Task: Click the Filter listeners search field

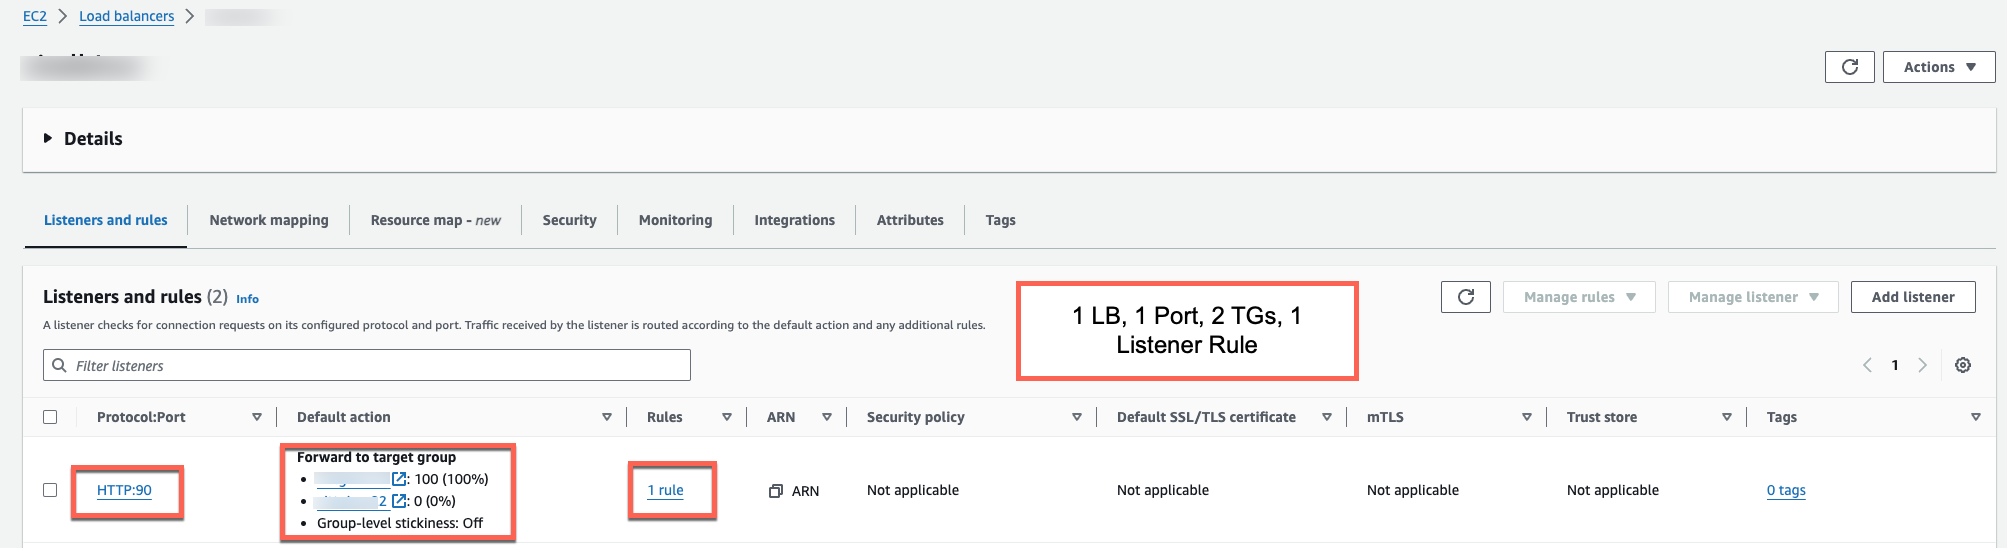Action: pyautogui.click(x=367, y=365)
